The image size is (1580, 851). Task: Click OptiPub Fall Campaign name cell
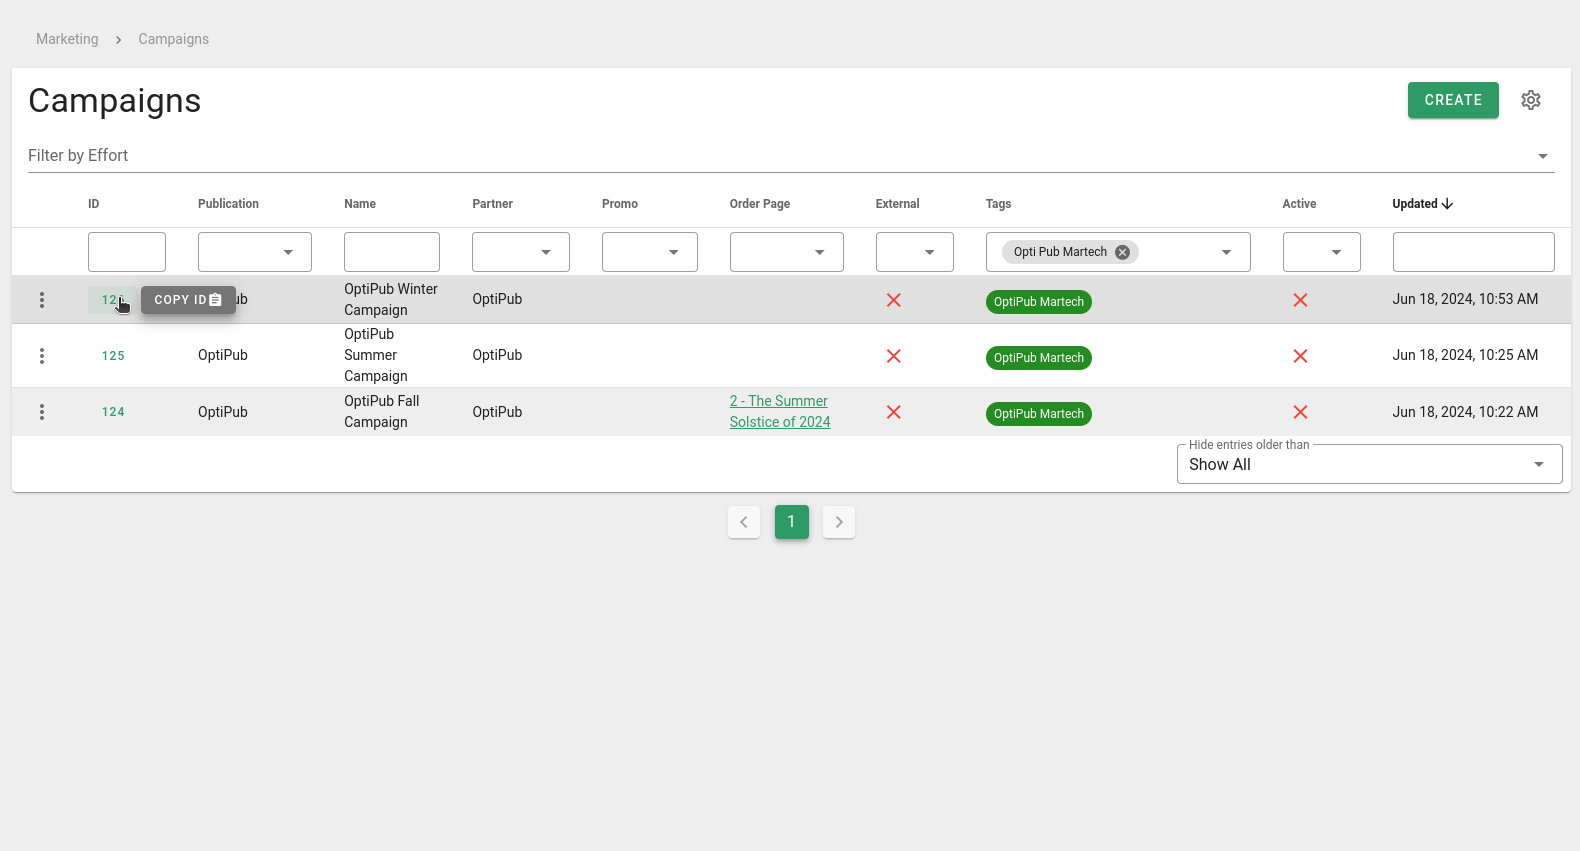coord(382,412)
